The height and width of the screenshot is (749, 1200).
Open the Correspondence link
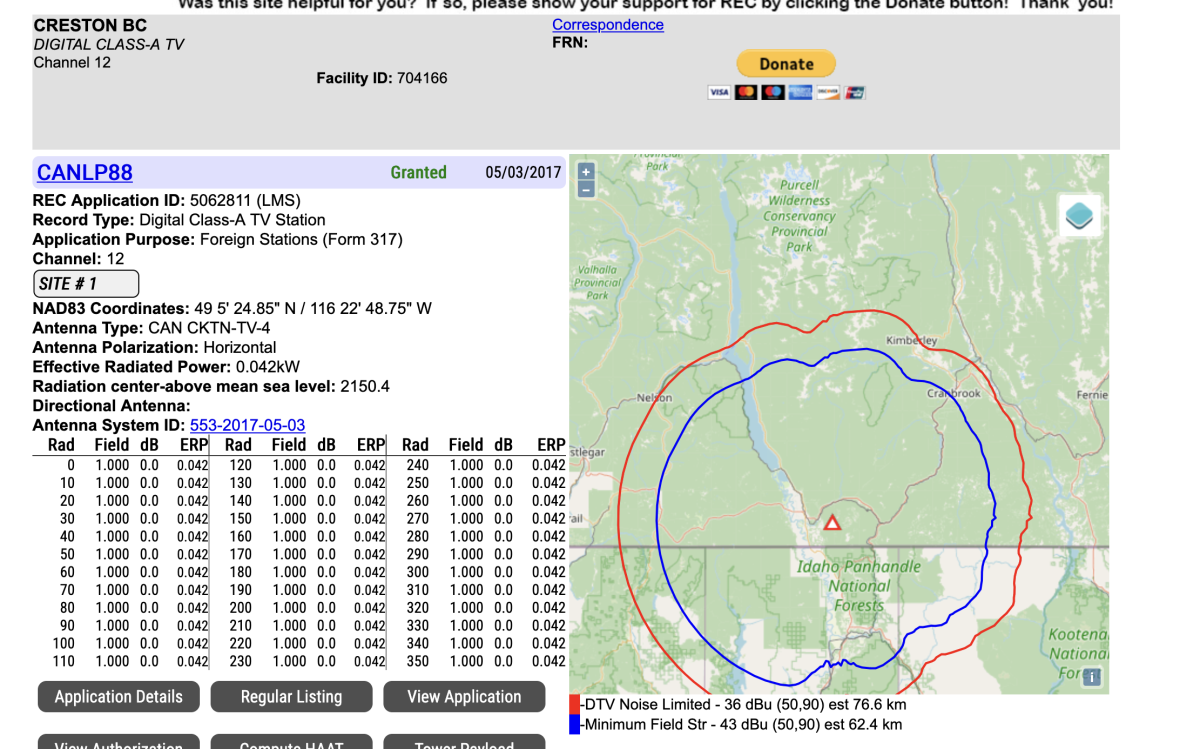point(608,25)
